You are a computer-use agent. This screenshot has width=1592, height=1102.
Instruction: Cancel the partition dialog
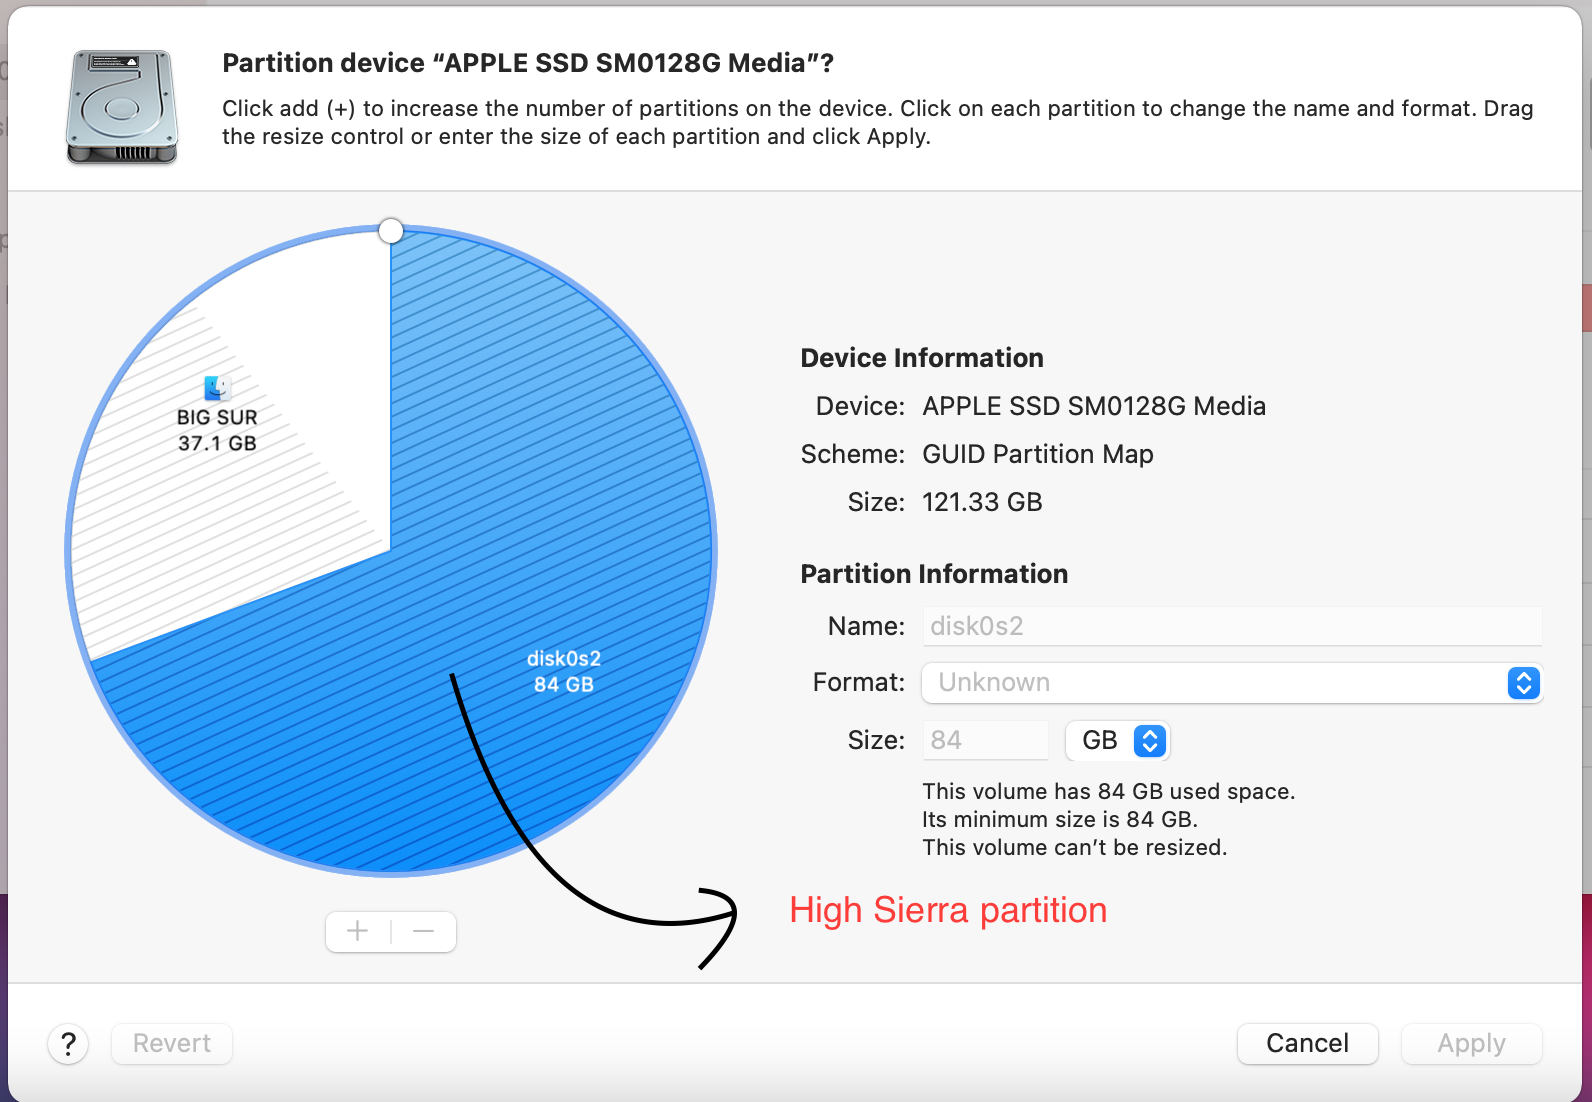tap(1307, 1044)
